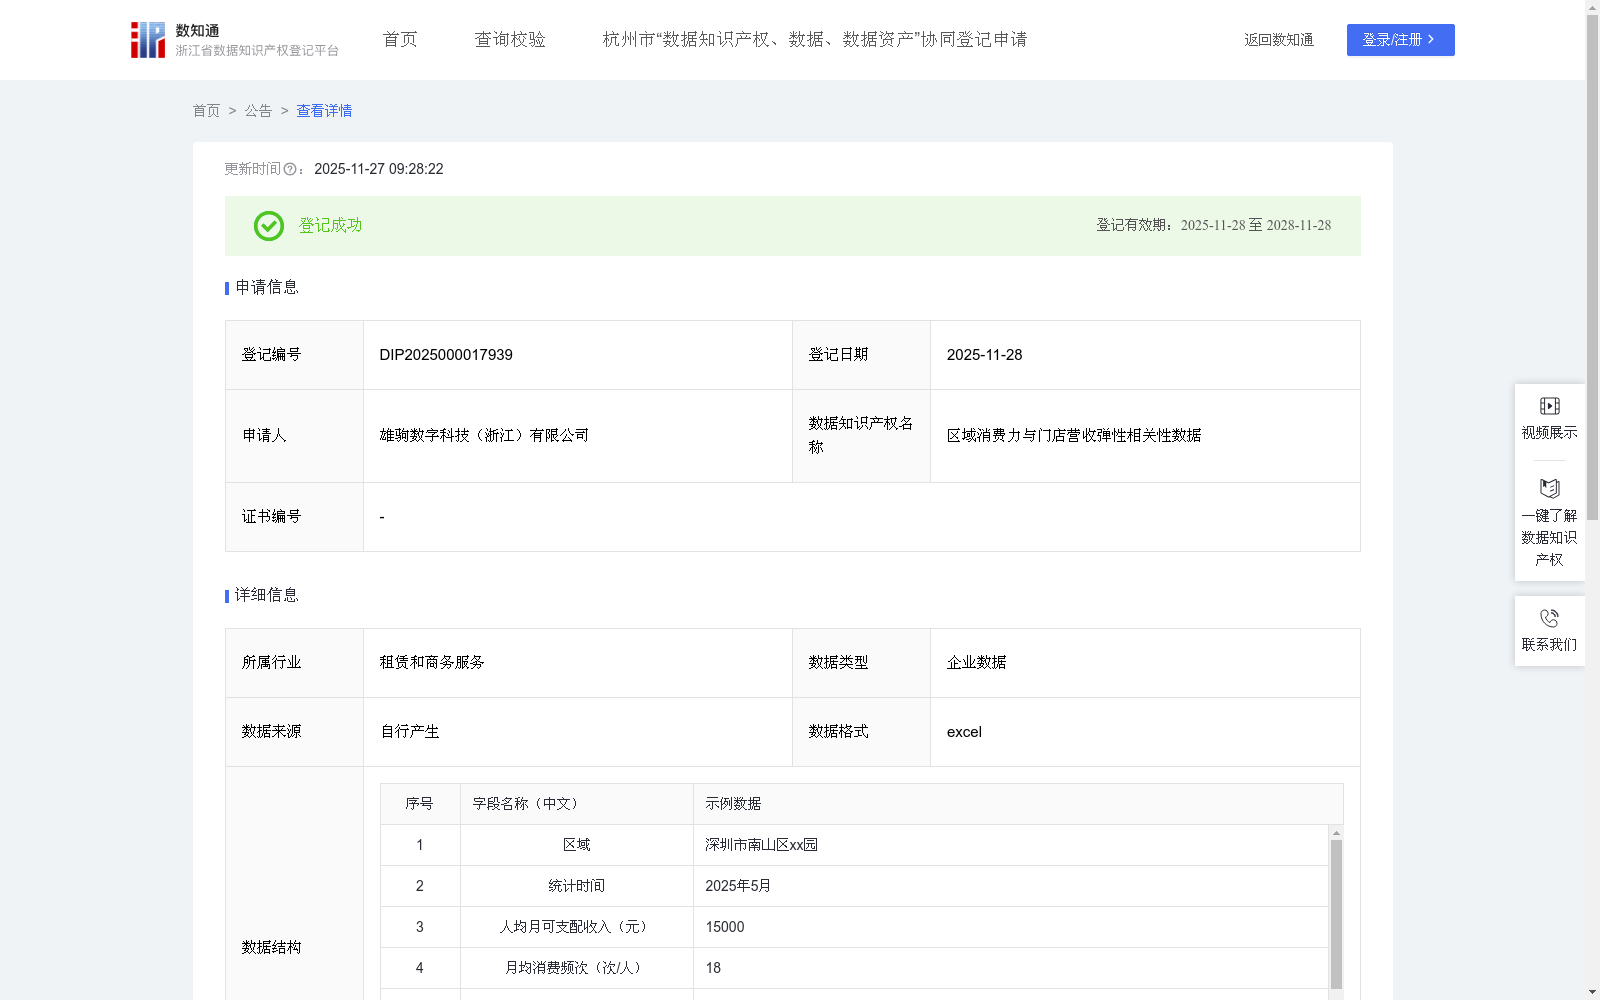Click the update time 2025-11-27 09:28:22
Image resolution: width=1600 pixels, height=1000 pixels.
tap(379, 170)
